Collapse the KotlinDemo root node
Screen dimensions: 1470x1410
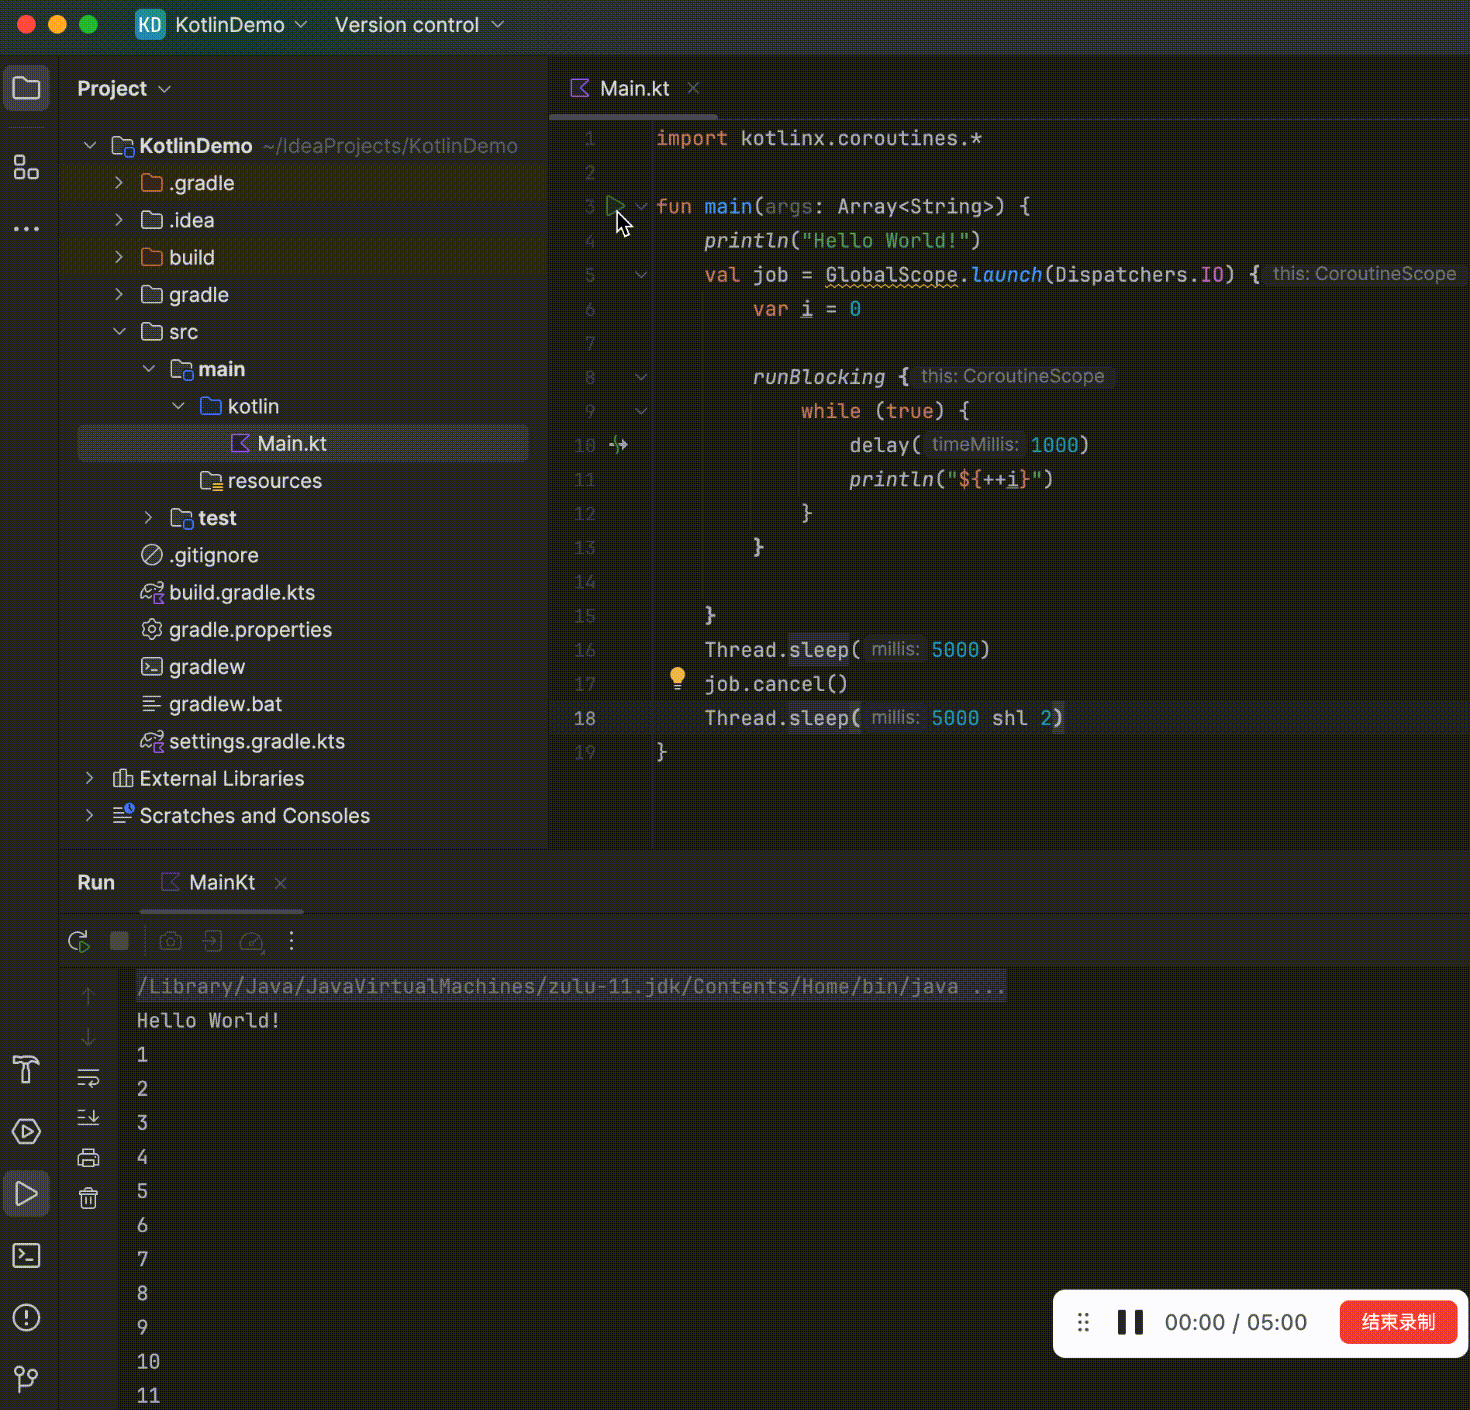click(x=90, y=146)
